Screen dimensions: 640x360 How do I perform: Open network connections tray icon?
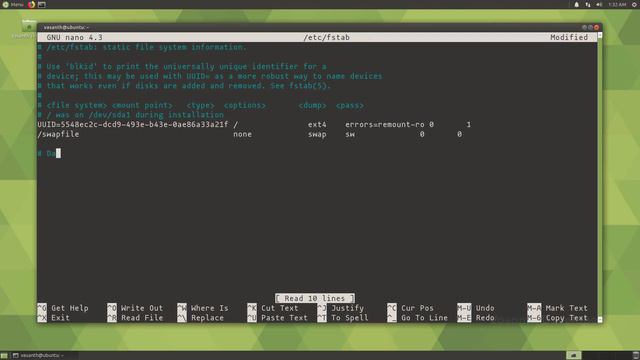pyautogui.click(x=588, y=4)
